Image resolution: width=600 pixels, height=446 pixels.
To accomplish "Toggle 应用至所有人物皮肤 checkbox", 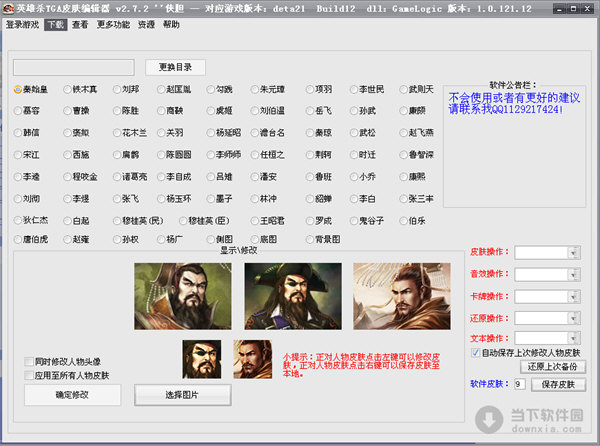I will 28,375.
